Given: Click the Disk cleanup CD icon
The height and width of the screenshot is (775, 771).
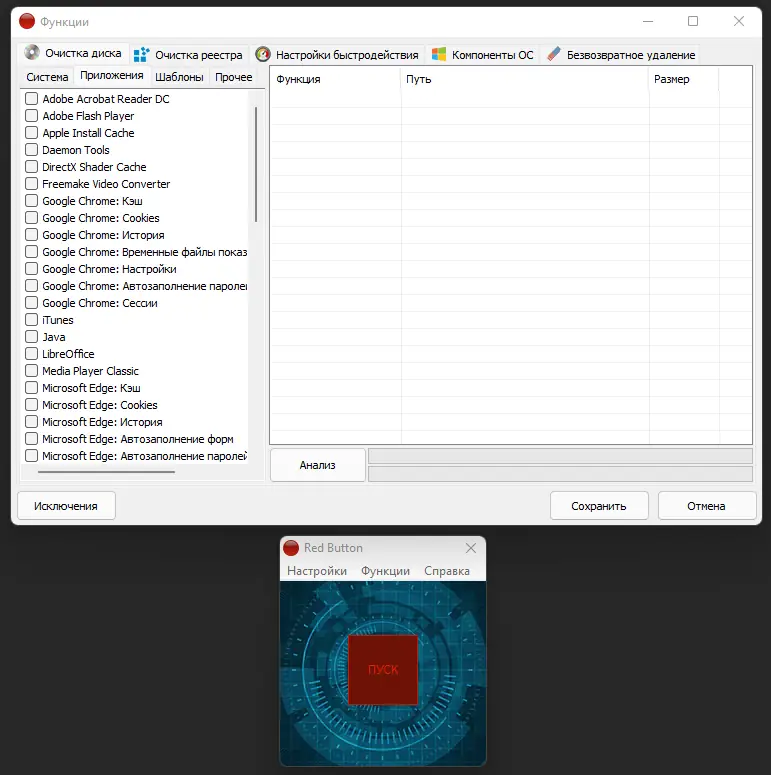Looking at the screenshot, I should [32, 52].
